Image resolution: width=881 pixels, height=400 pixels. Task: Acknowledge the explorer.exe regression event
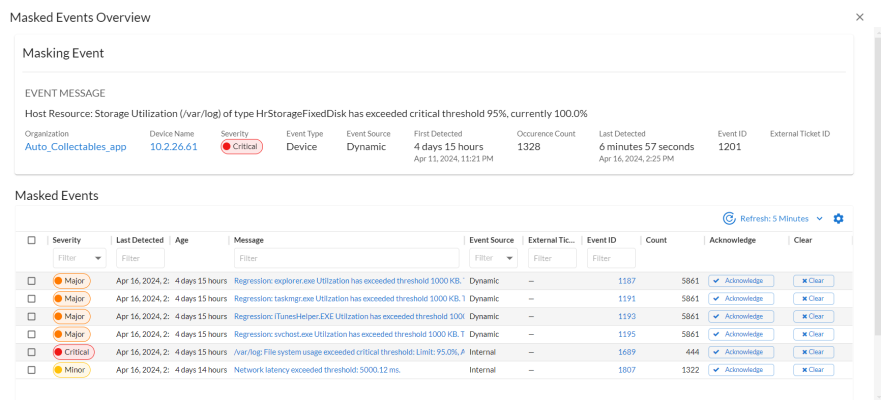[x=740, y=281]
